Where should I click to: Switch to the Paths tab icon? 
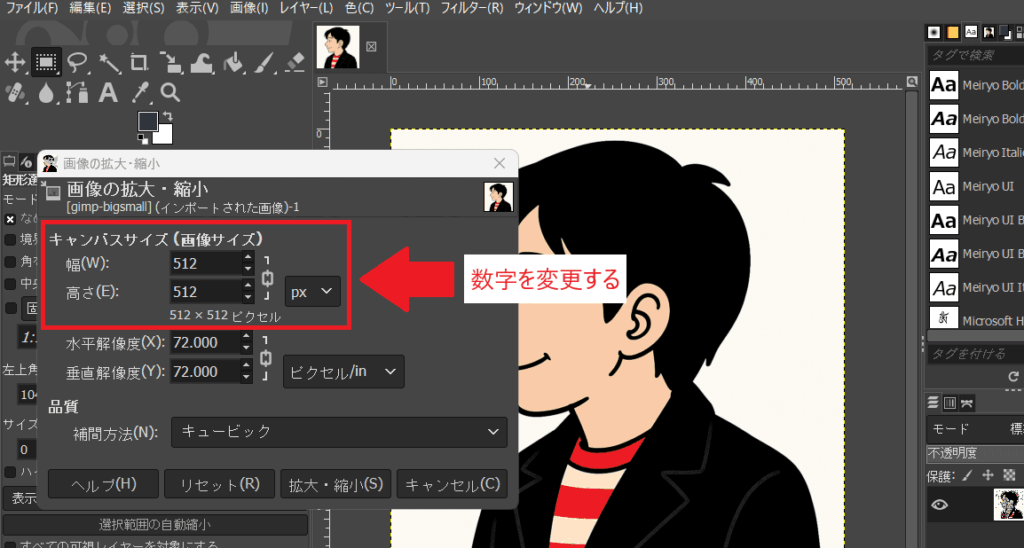point(967,403)
